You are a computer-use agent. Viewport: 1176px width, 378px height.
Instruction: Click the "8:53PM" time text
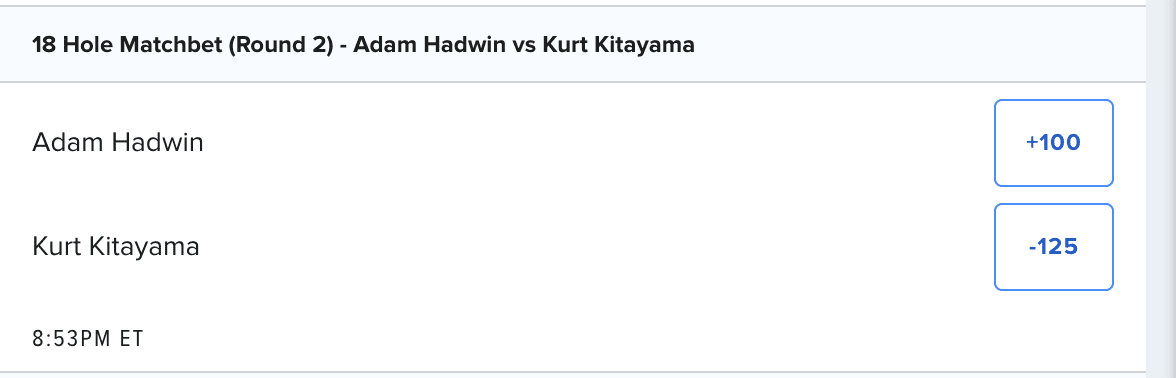74,339
